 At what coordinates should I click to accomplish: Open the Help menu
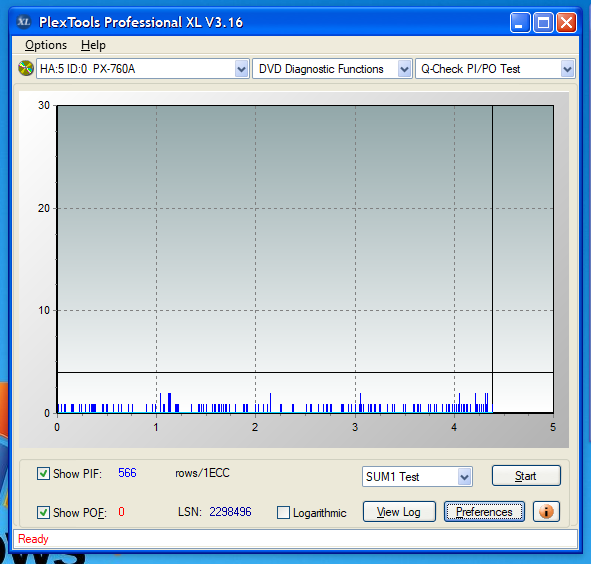pyautogui.click(x=93, y=45)
